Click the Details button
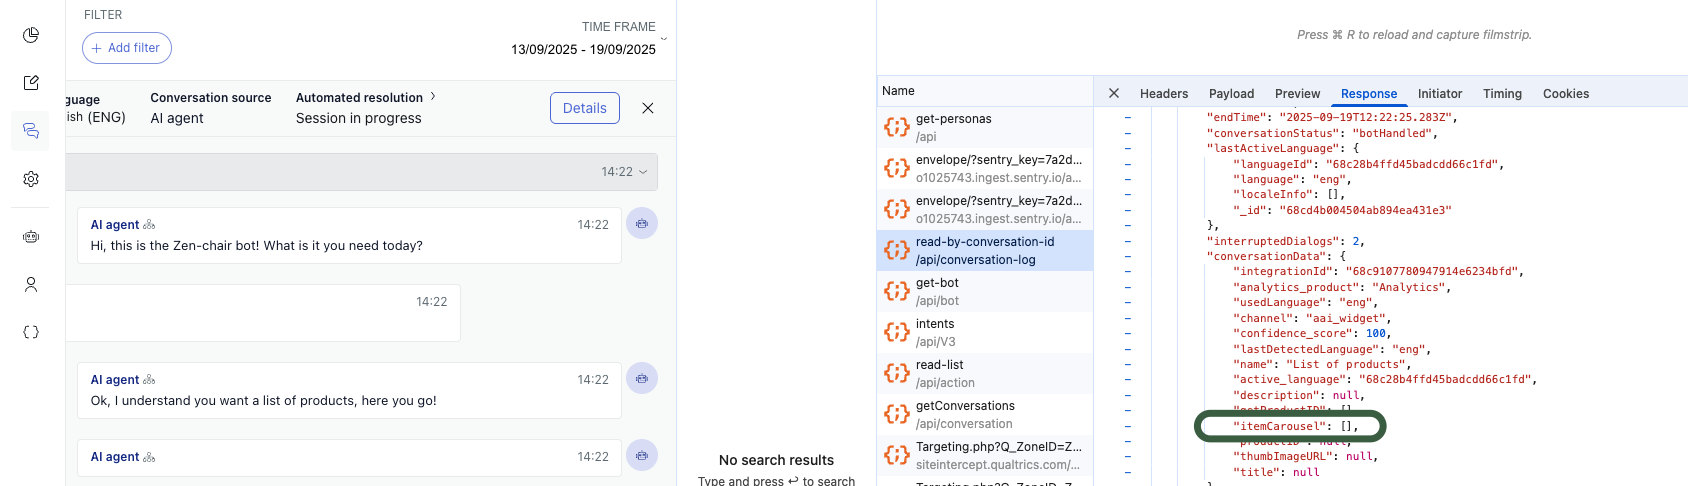This screenshot has width=1688, height=486. tap(584, 108)
